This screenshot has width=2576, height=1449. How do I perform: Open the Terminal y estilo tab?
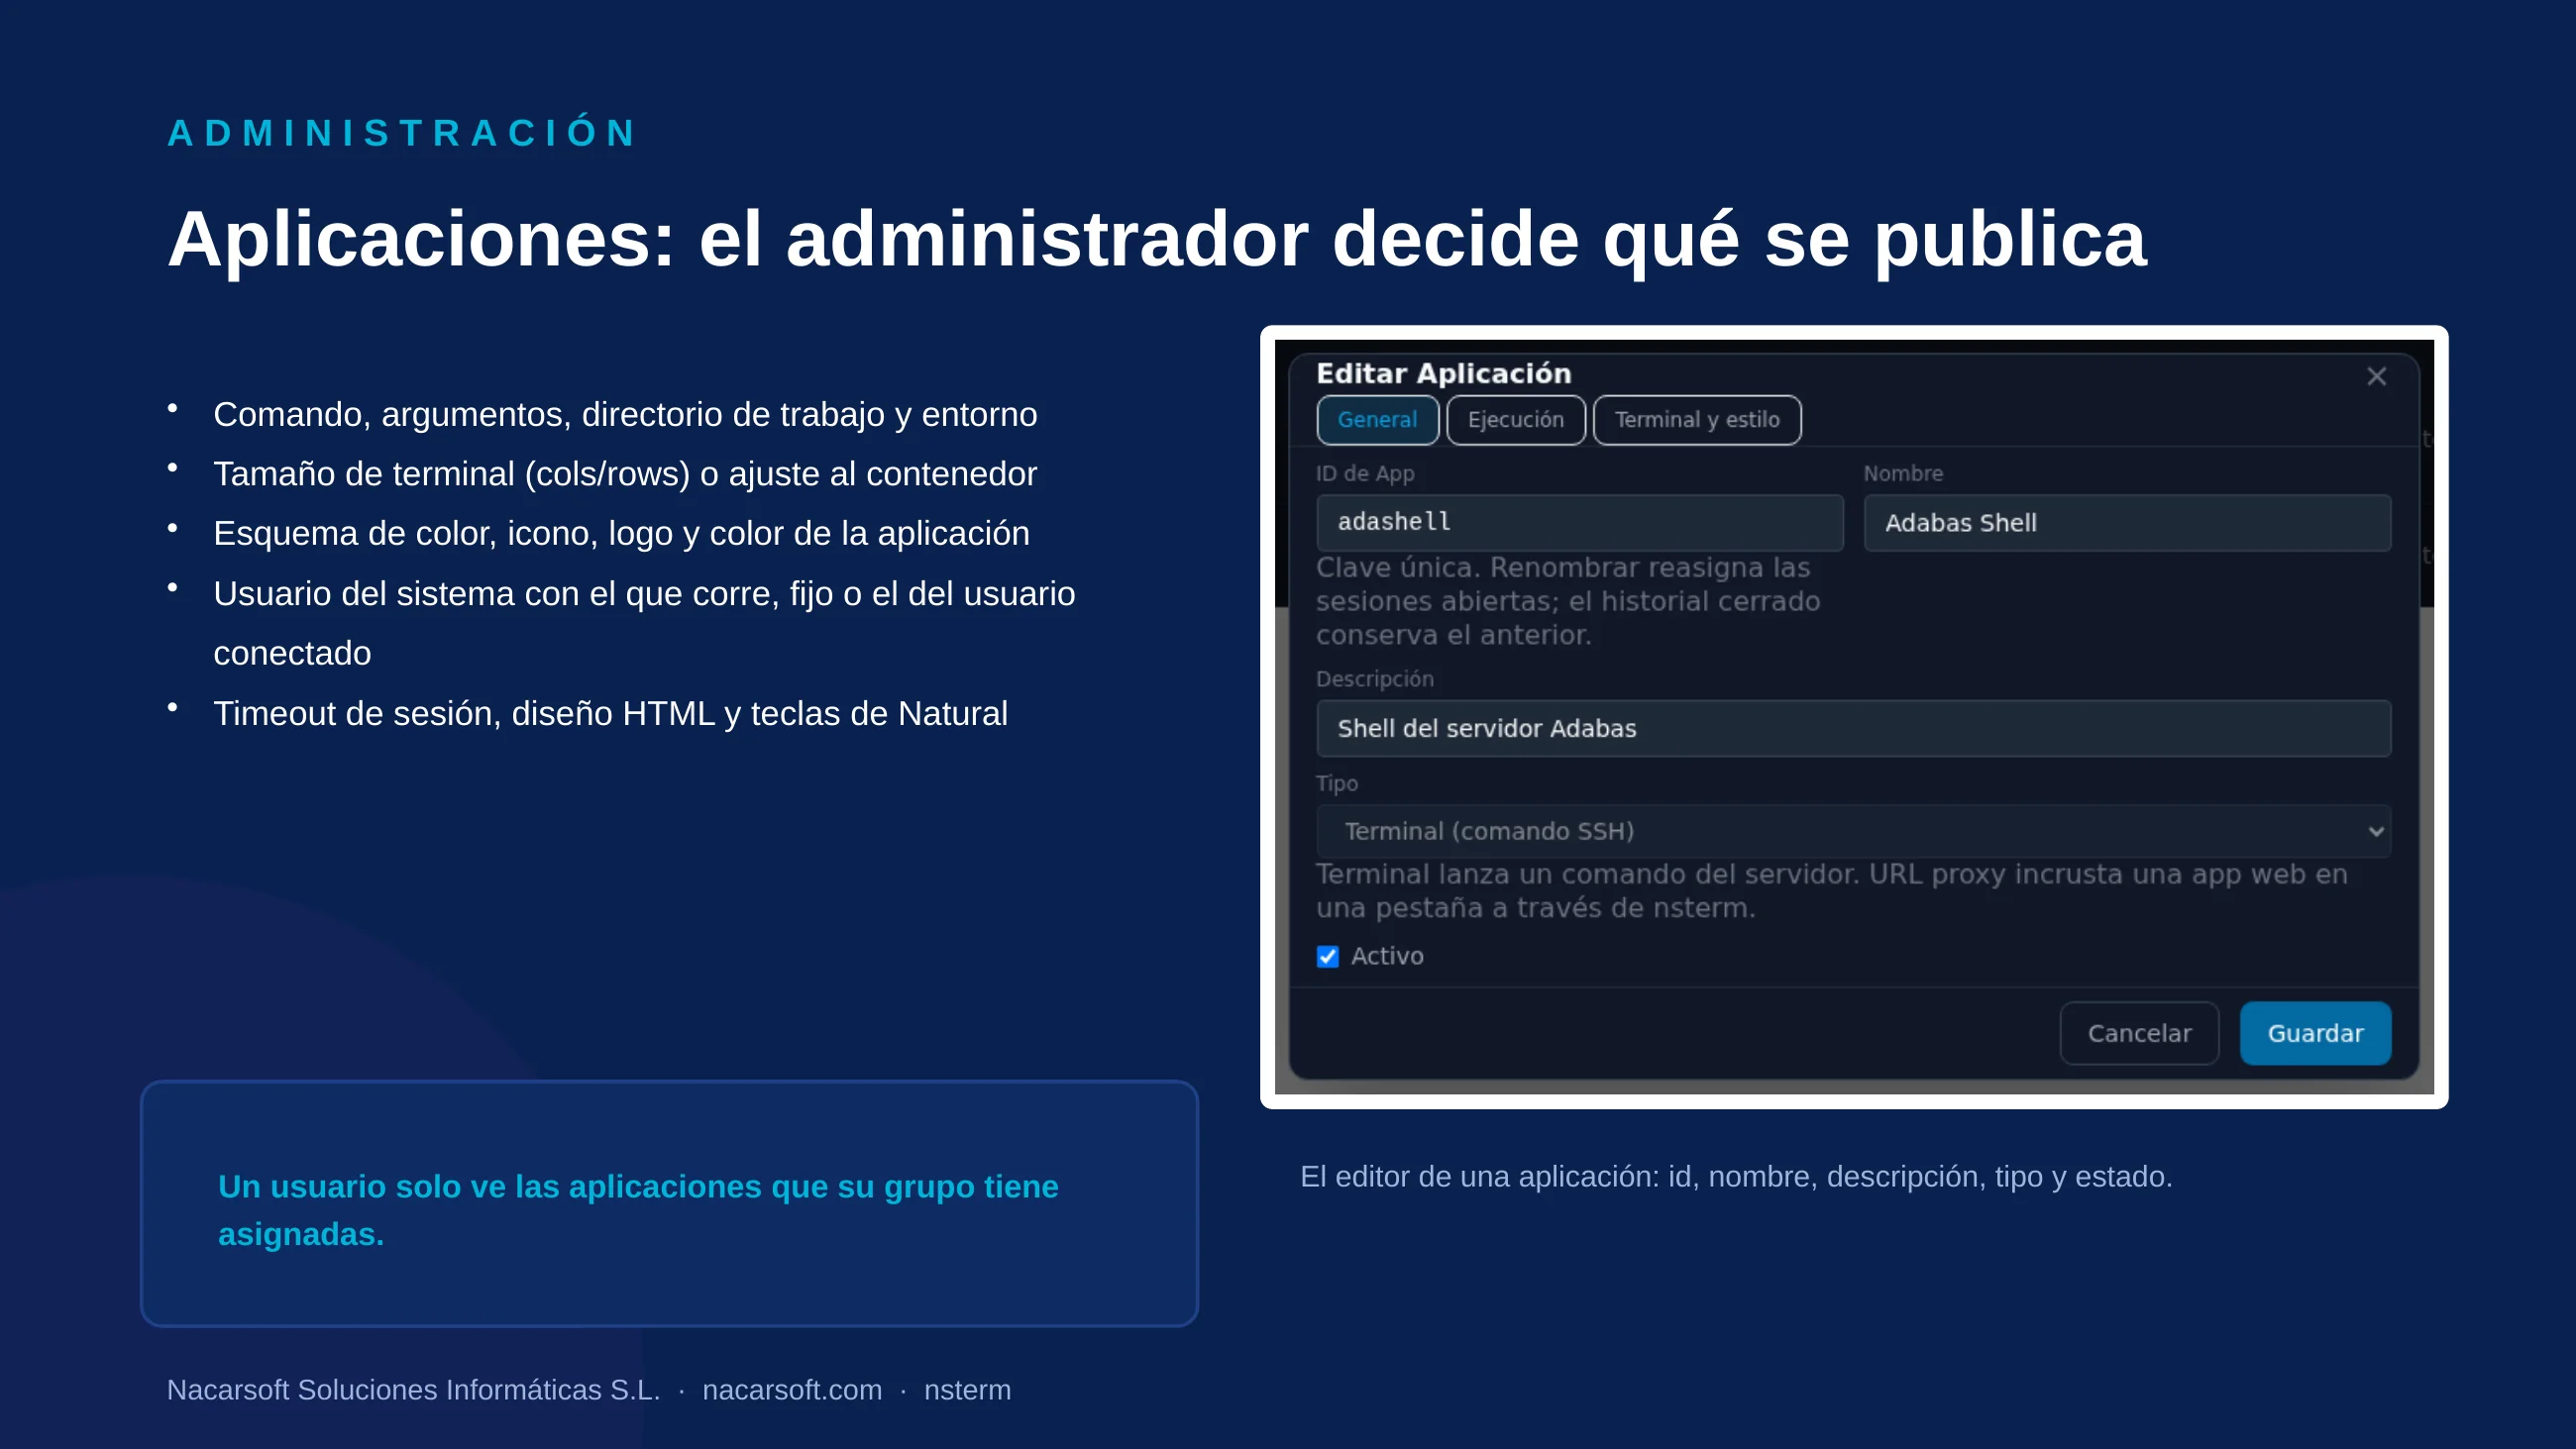point(1696,420)
